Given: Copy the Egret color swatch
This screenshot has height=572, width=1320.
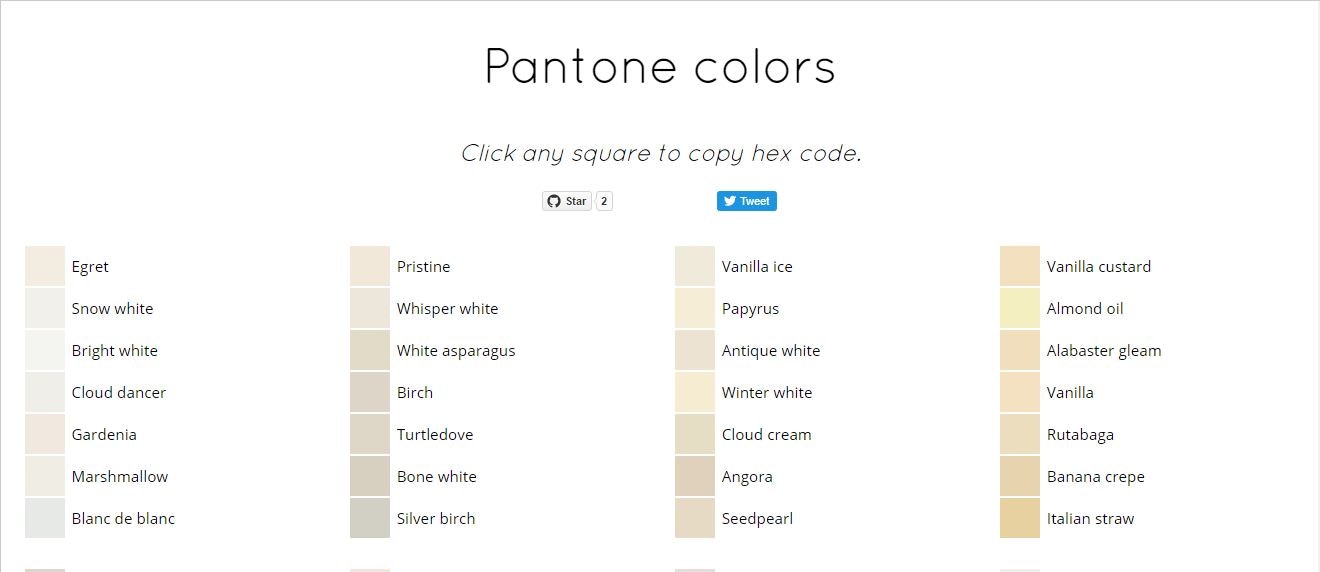Looking at the screenshot, I should pyautogui.click(x=45, y=266).
